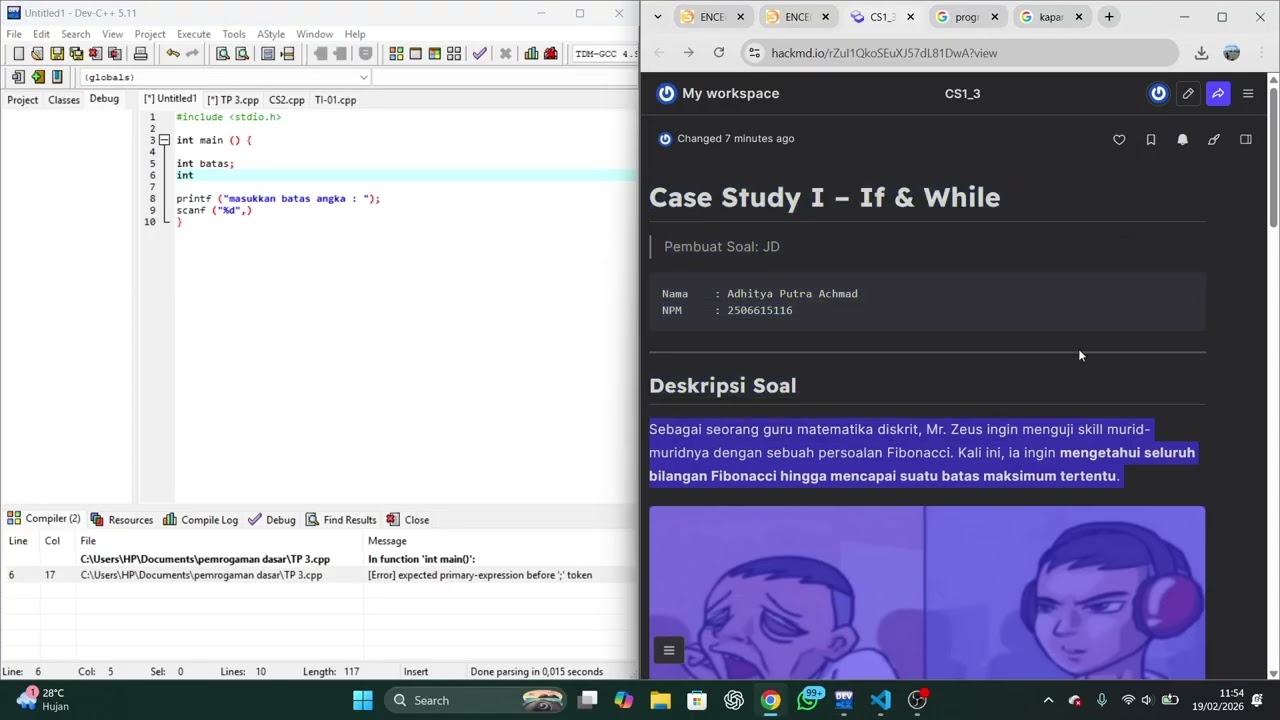
Task: Open the (globals) class dropdown
Action: [226, 77]
